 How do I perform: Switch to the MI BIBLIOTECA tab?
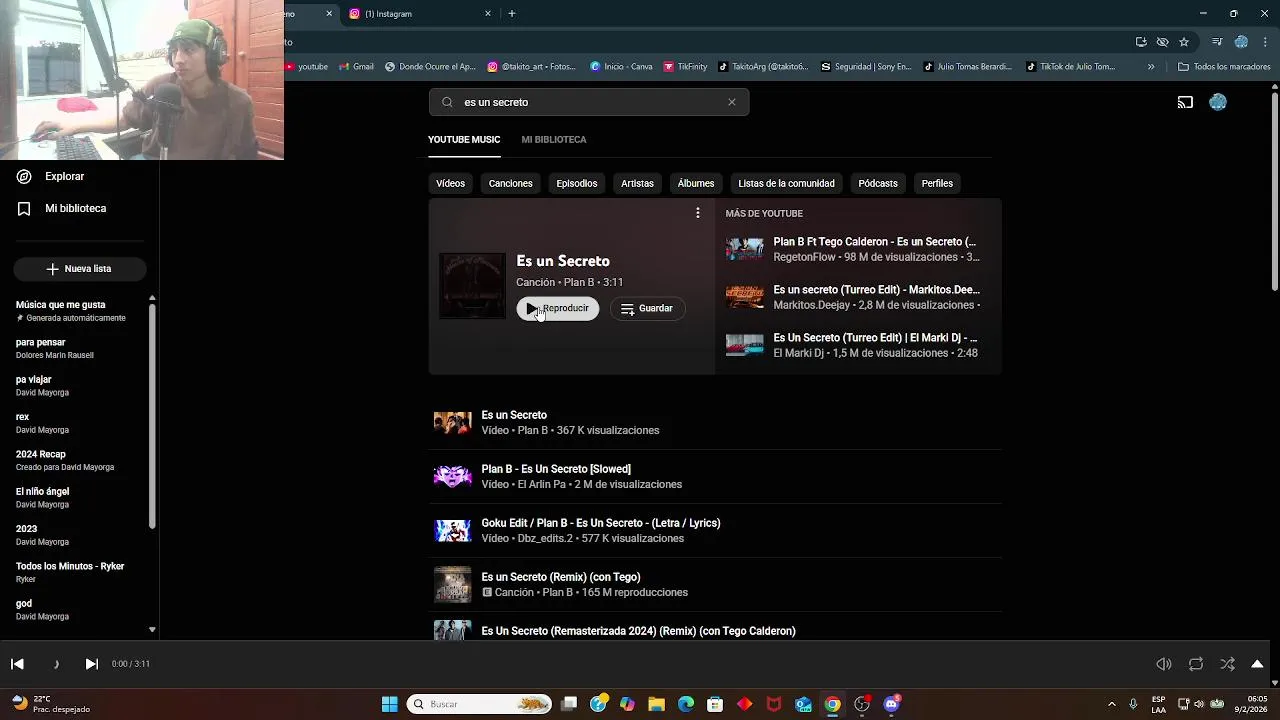coord(554,140)
